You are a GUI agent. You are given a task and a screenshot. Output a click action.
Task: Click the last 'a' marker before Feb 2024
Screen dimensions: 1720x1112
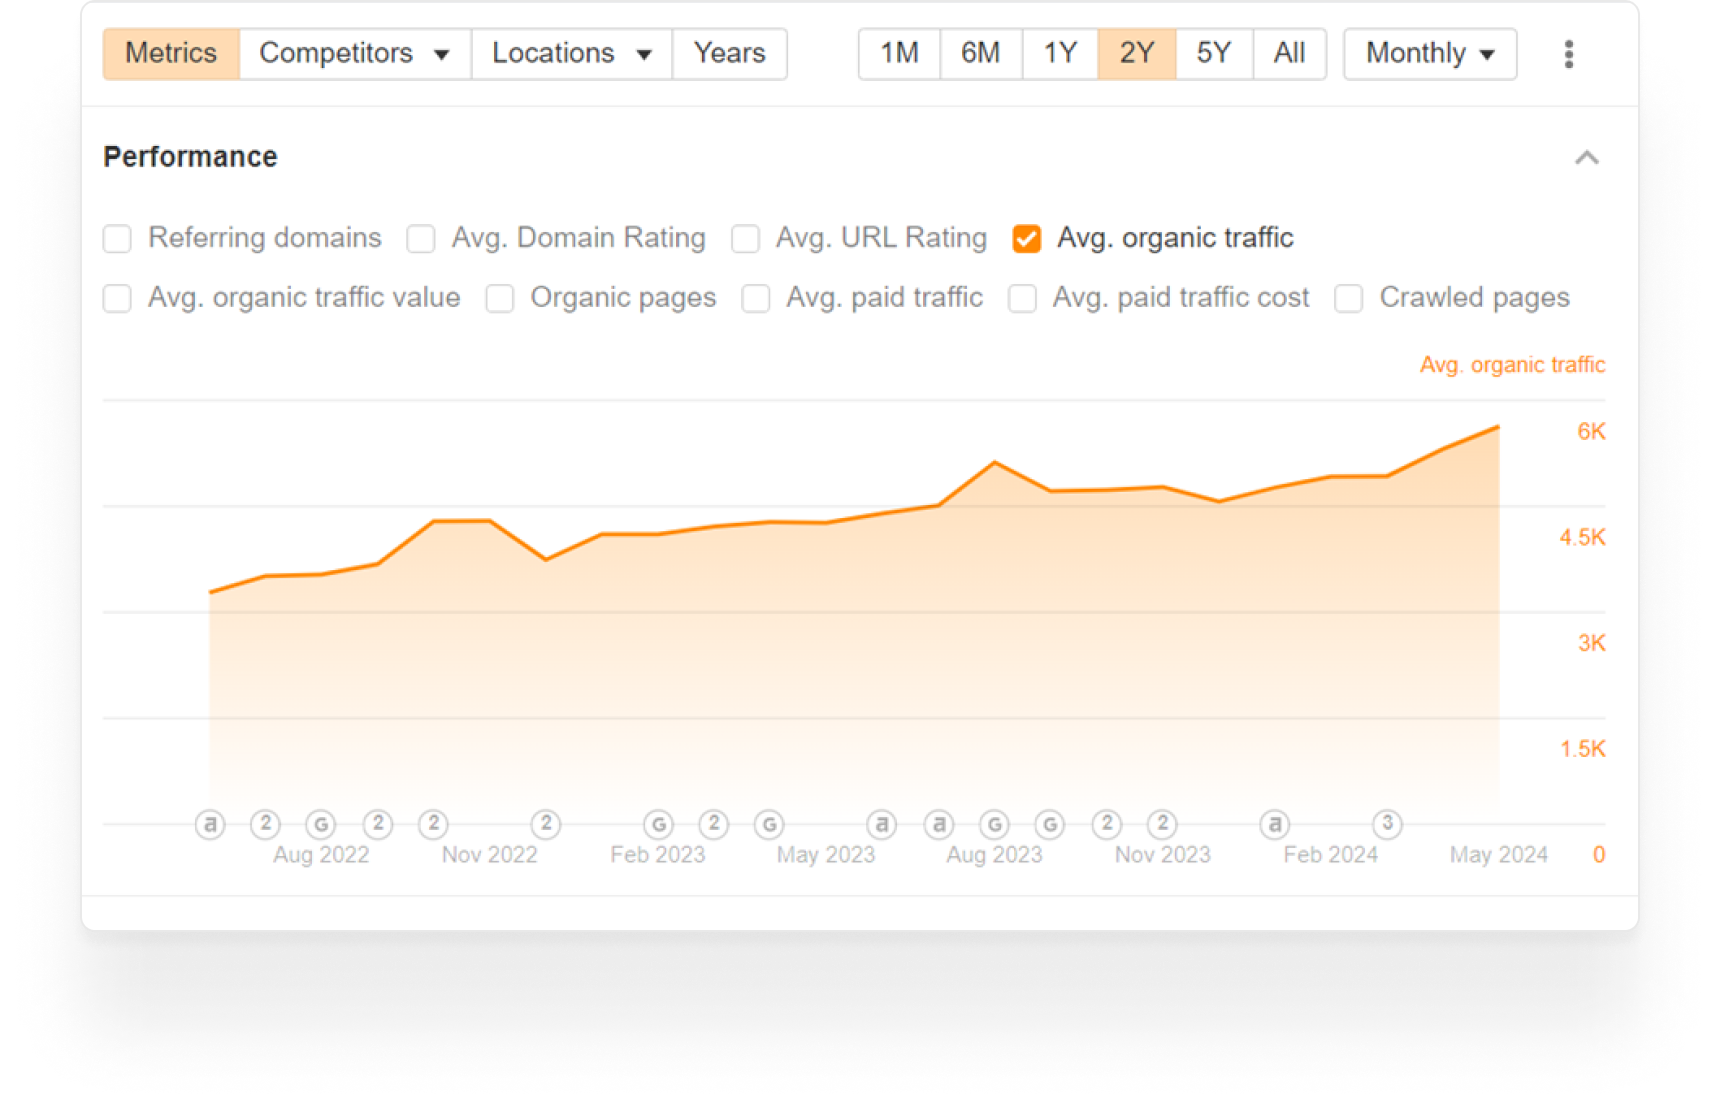[x=1274, y=825]
